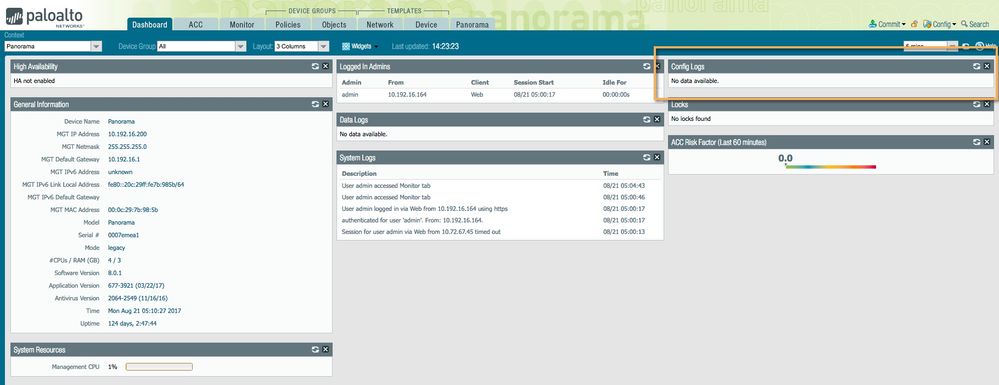Expand the Device Group dropdown
Screen dimensions: 999x385
(x=201, y=47)
